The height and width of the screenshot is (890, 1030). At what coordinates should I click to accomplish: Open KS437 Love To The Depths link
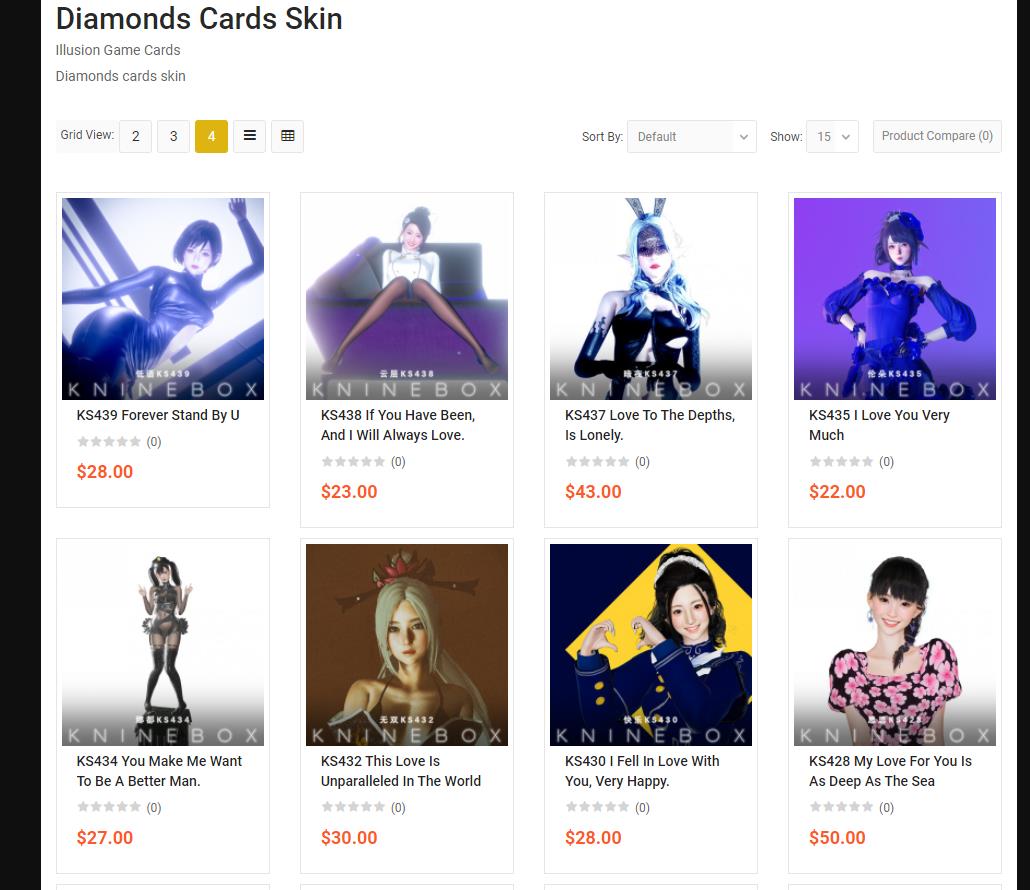[650, 425]
